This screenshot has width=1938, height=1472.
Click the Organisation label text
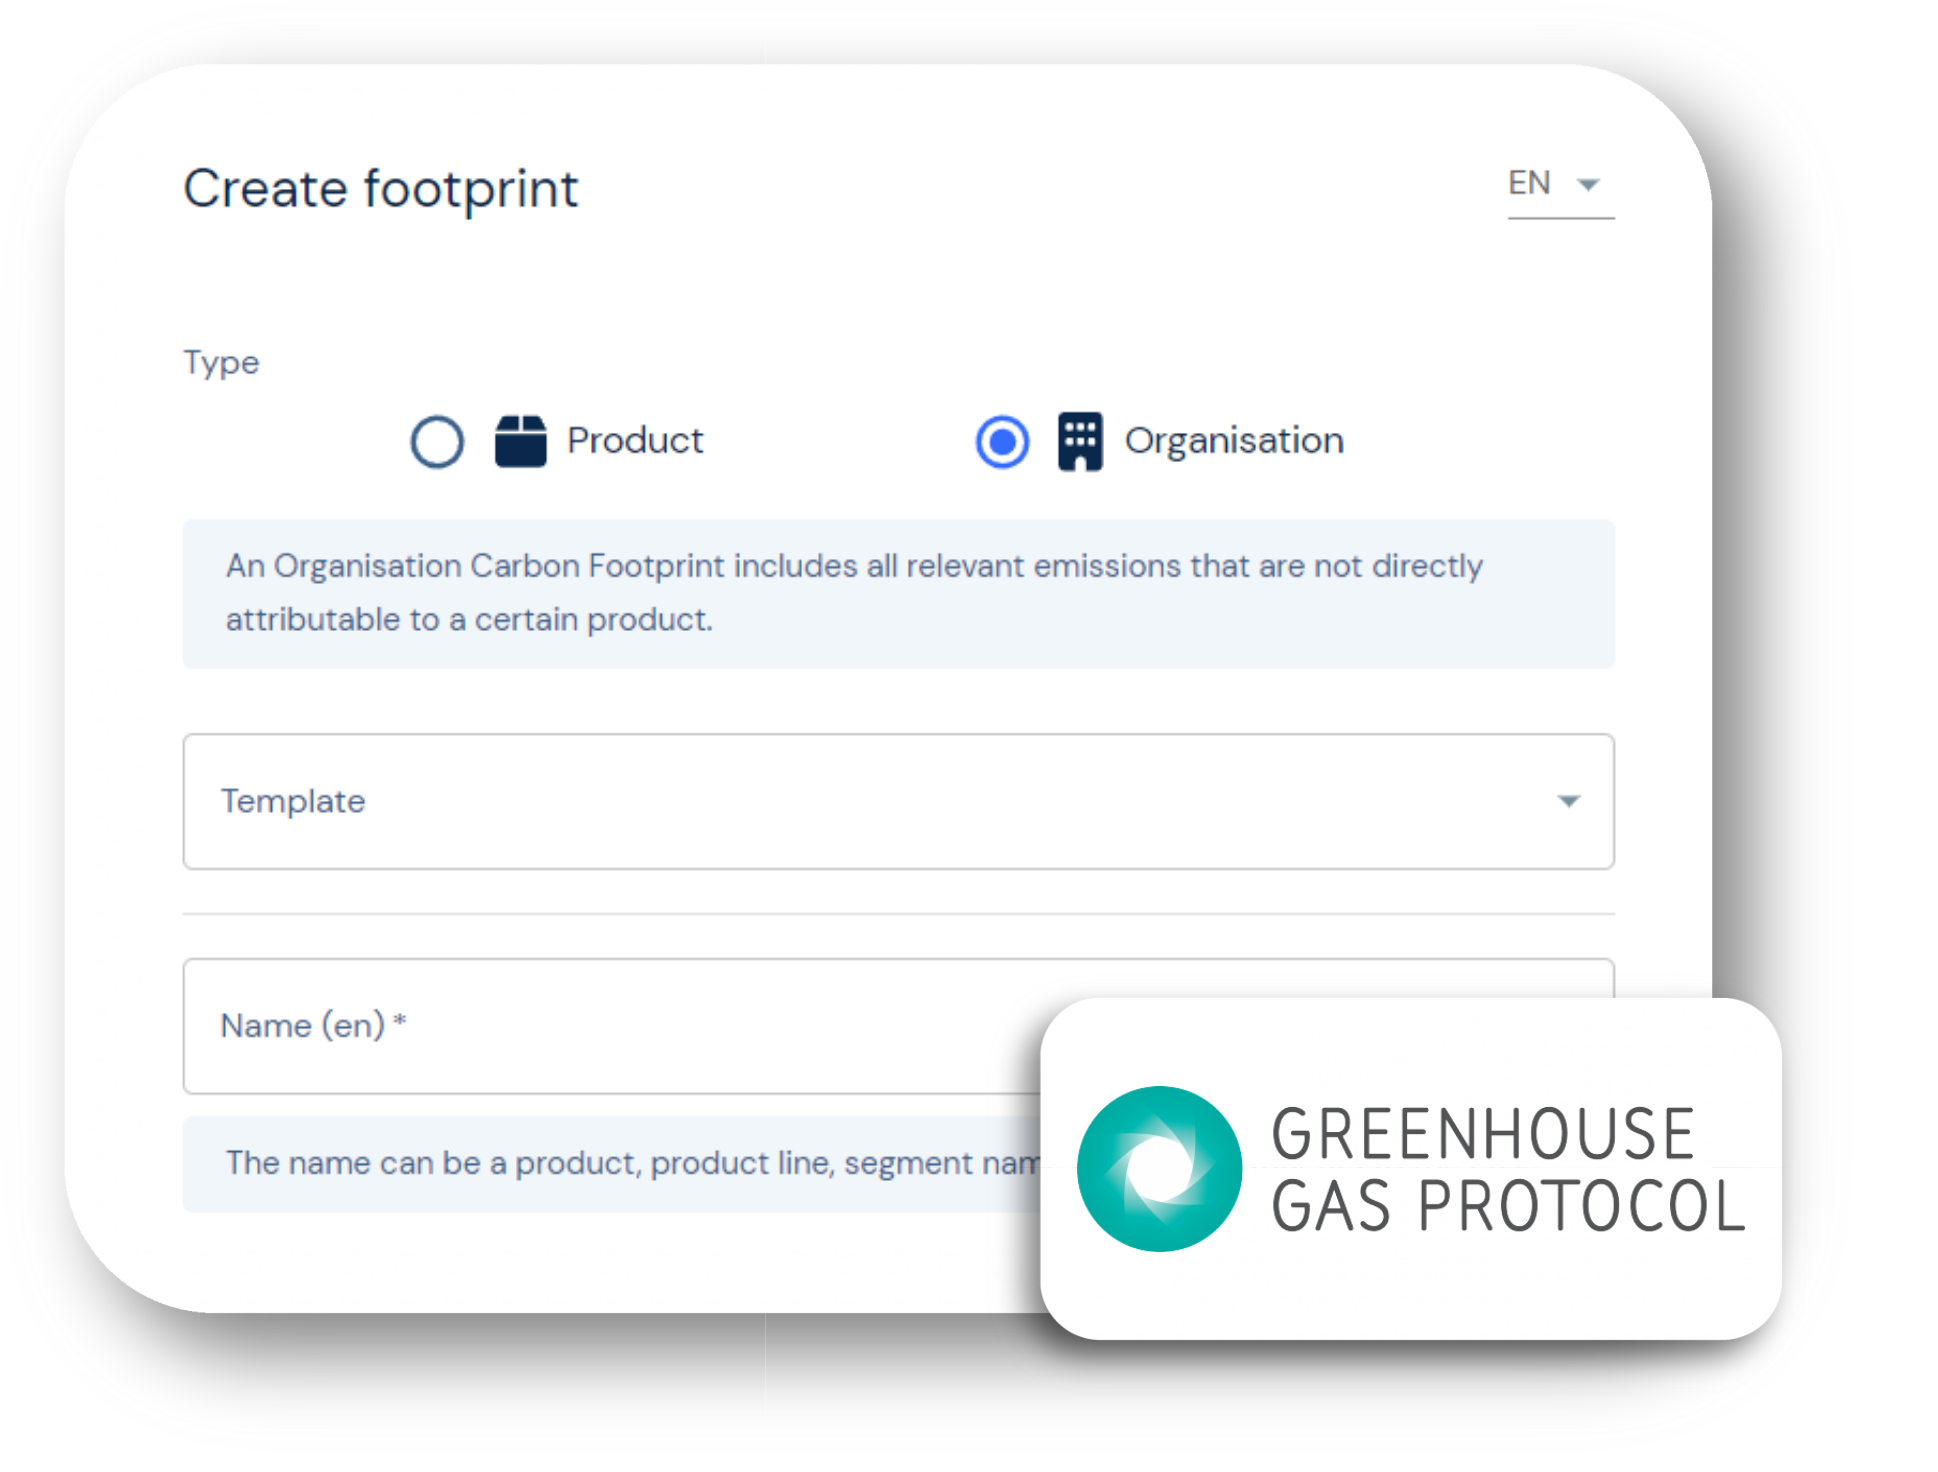coord(1234,441)
